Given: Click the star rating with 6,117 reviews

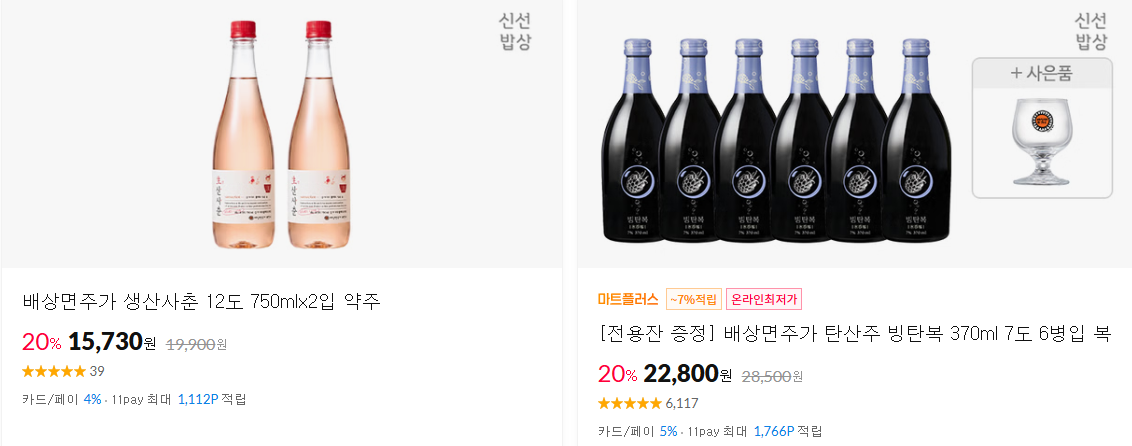Looking at the screenshot, I should (x=648, y=403).
